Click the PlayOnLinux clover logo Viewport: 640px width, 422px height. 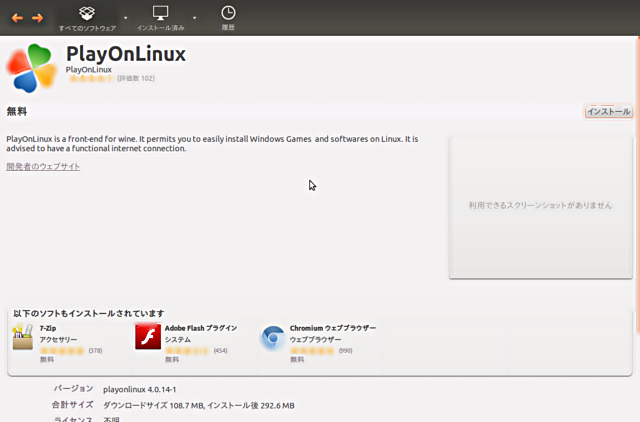(31, 68)
